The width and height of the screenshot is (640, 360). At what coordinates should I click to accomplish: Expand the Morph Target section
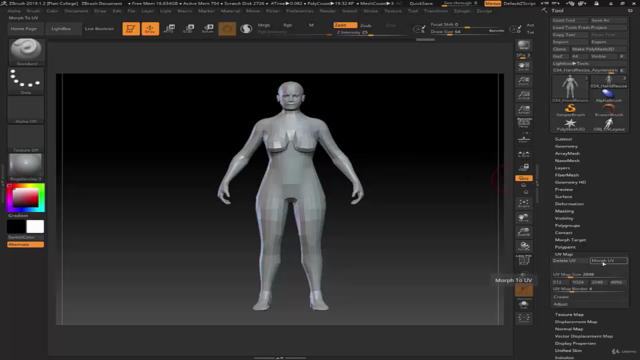click(x=570, y=240)
